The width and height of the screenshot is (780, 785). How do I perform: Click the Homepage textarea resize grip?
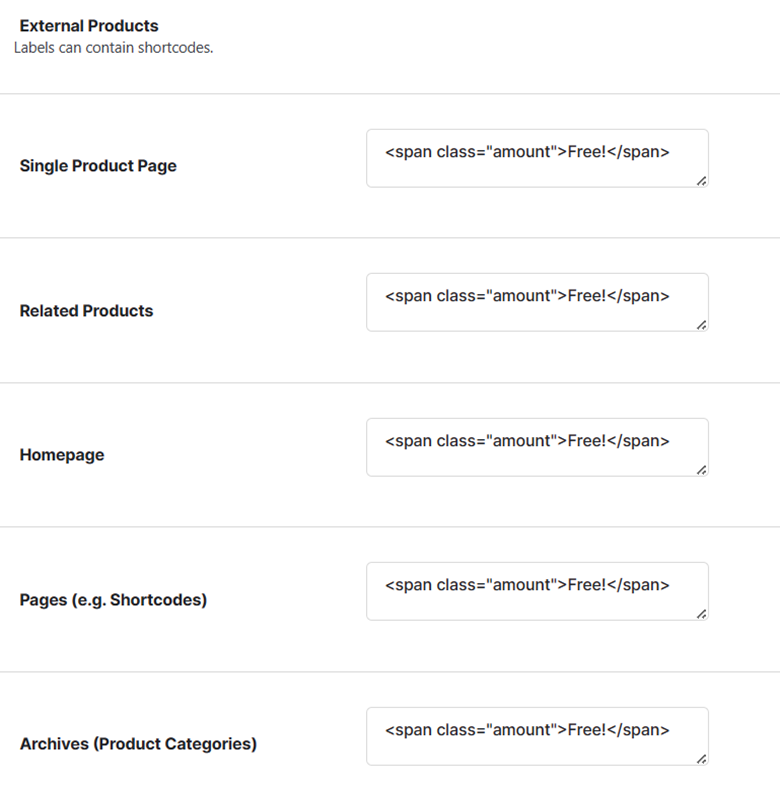(701, 470)
